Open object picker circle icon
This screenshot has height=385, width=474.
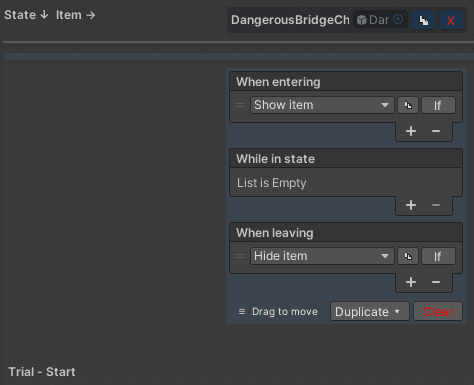point(398,20)
